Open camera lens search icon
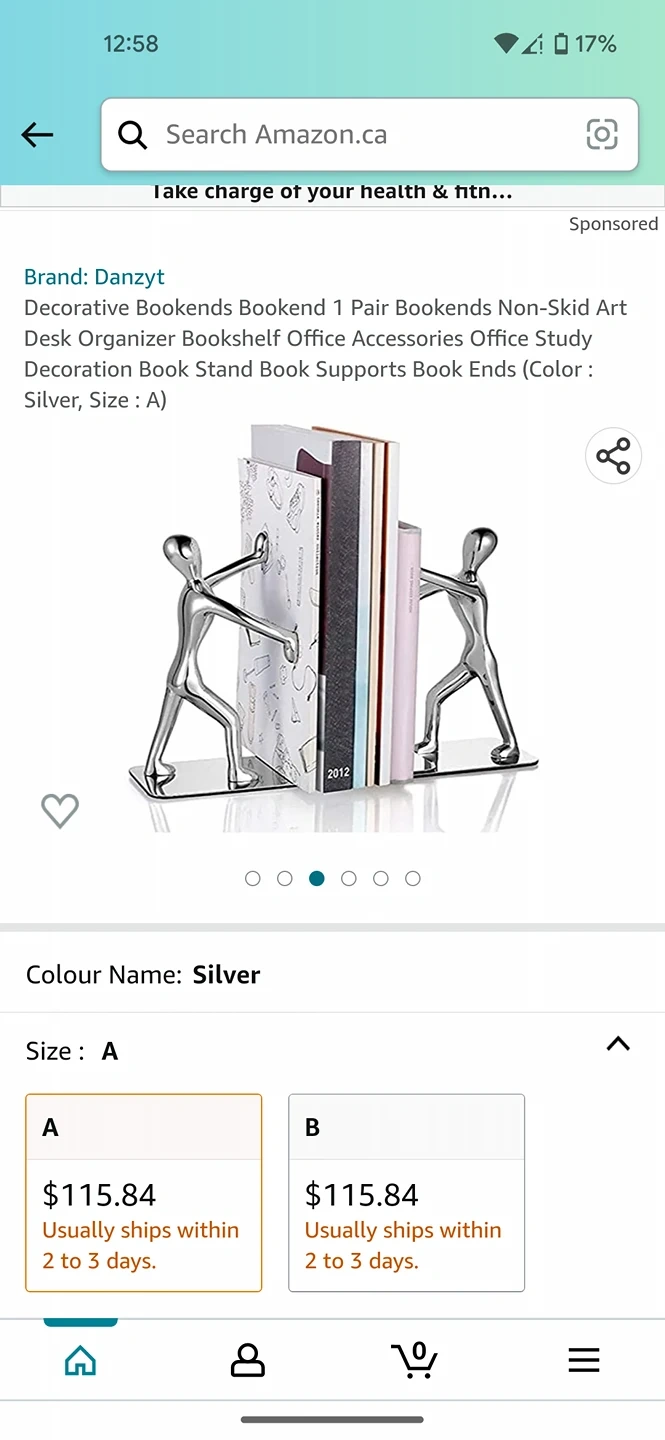665x1440 pixels. [x=601, y=135]
